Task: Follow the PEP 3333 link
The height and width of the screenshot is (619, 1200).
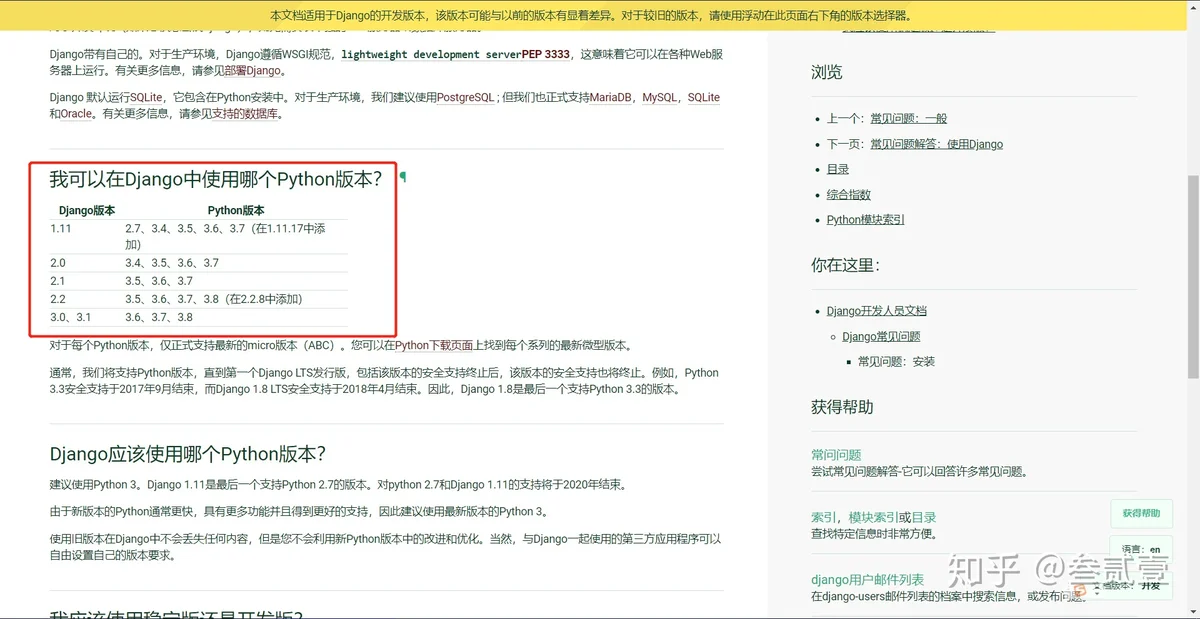Action: [545, 54]
